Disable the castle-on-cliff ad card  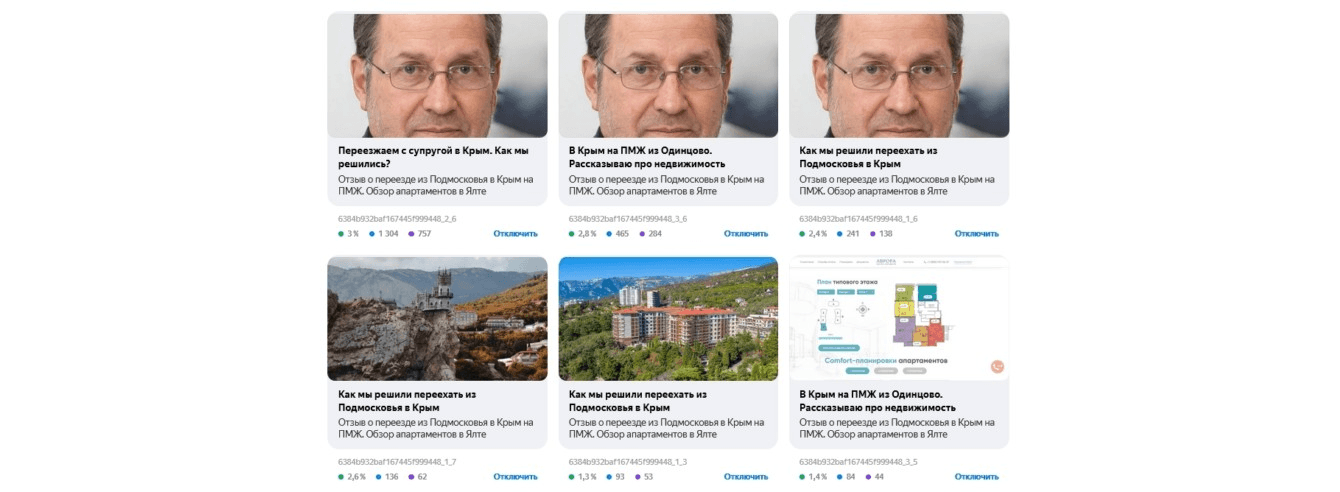click(x=515, y=477)
